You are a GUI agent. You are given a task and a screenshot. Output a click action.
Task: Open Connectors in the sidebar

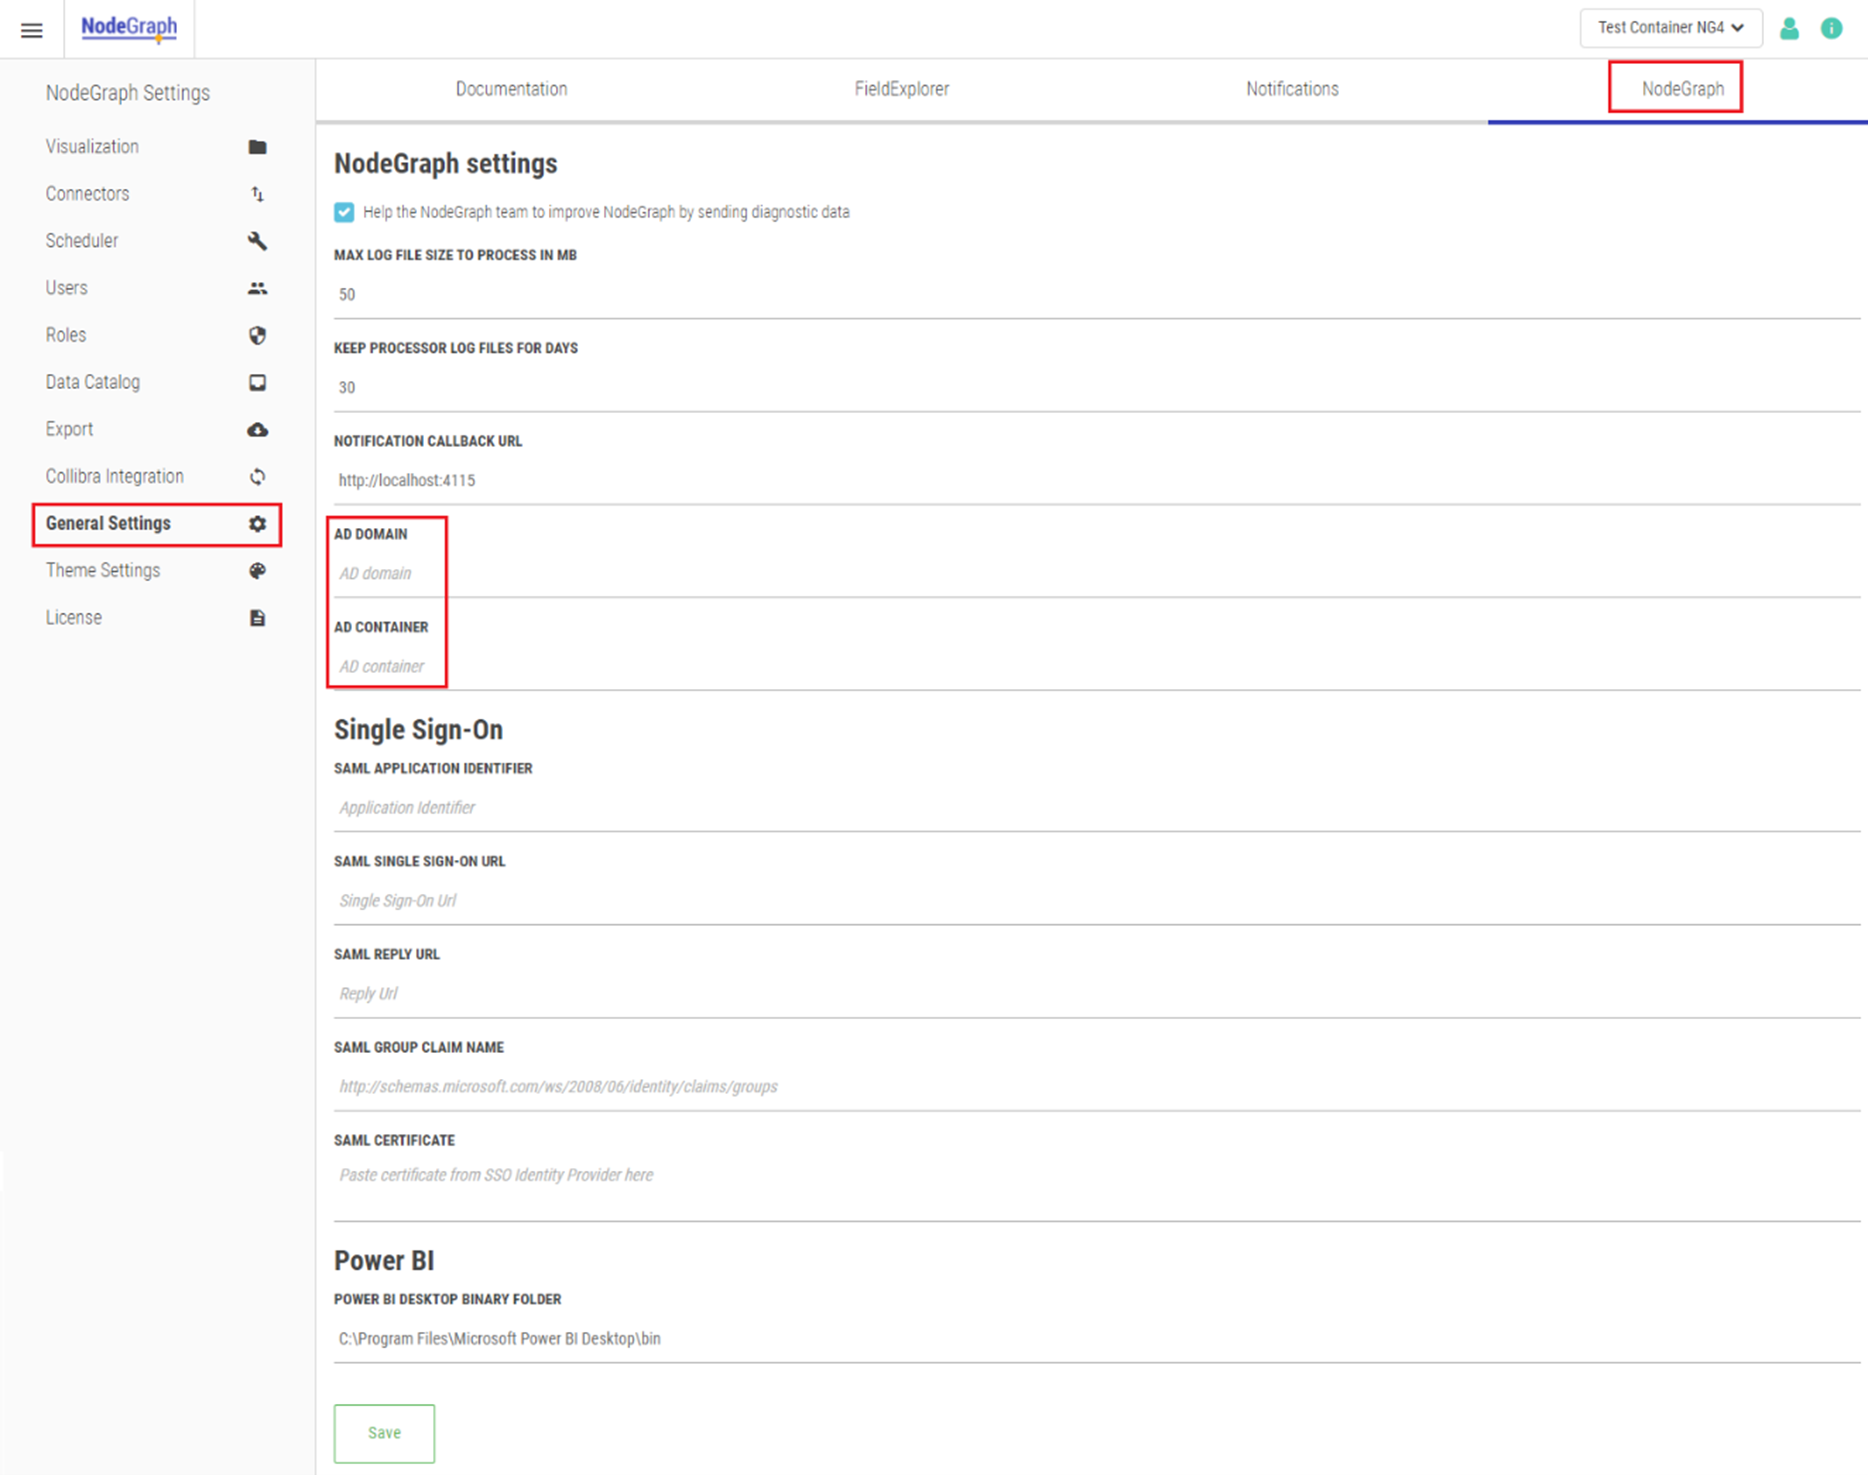tap(87, 194)
